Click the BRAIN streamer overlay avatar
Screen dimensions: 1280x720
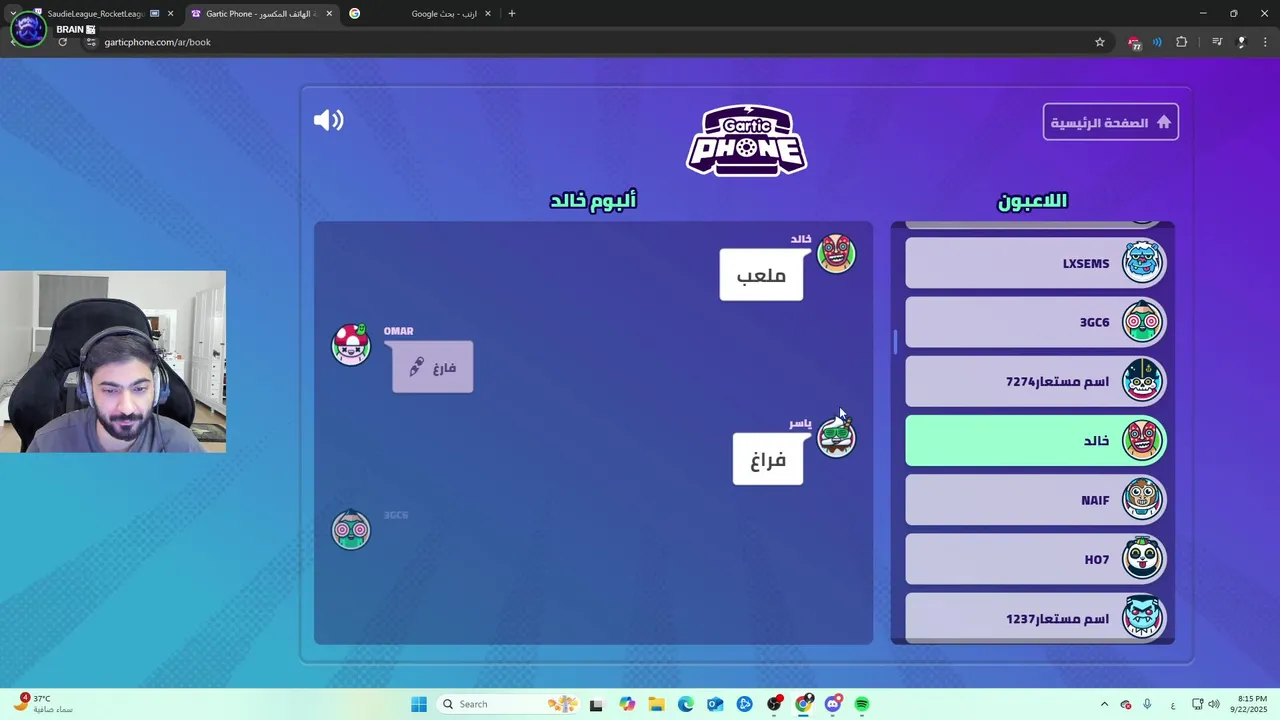pyautogui.click(x=28, y=29)
